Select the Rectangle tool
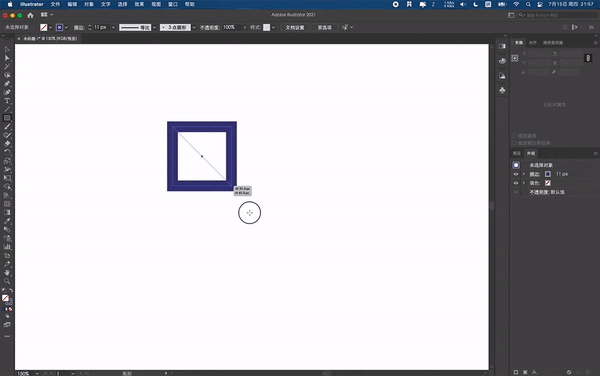Image resolution: width=600 pixels, height=376 pixels. (7, 118)
